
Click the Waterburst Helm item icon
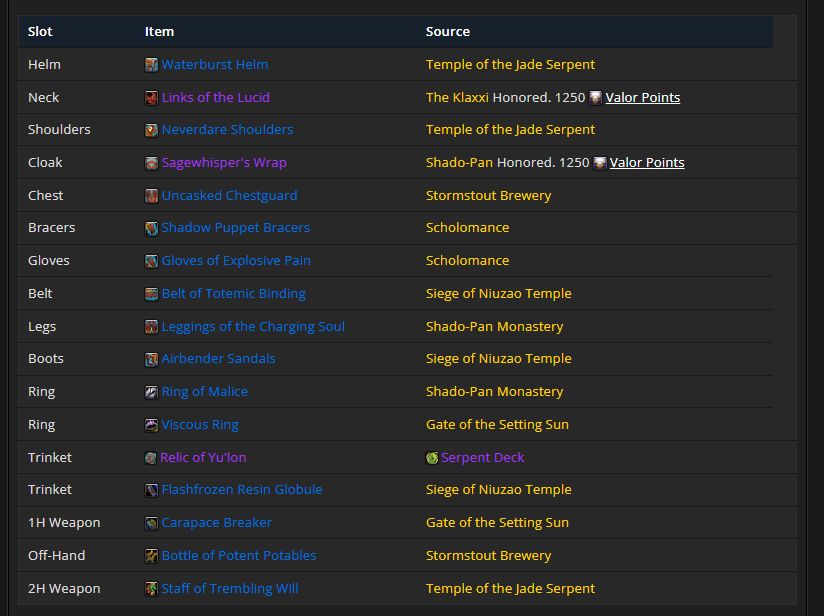(151, 65)
